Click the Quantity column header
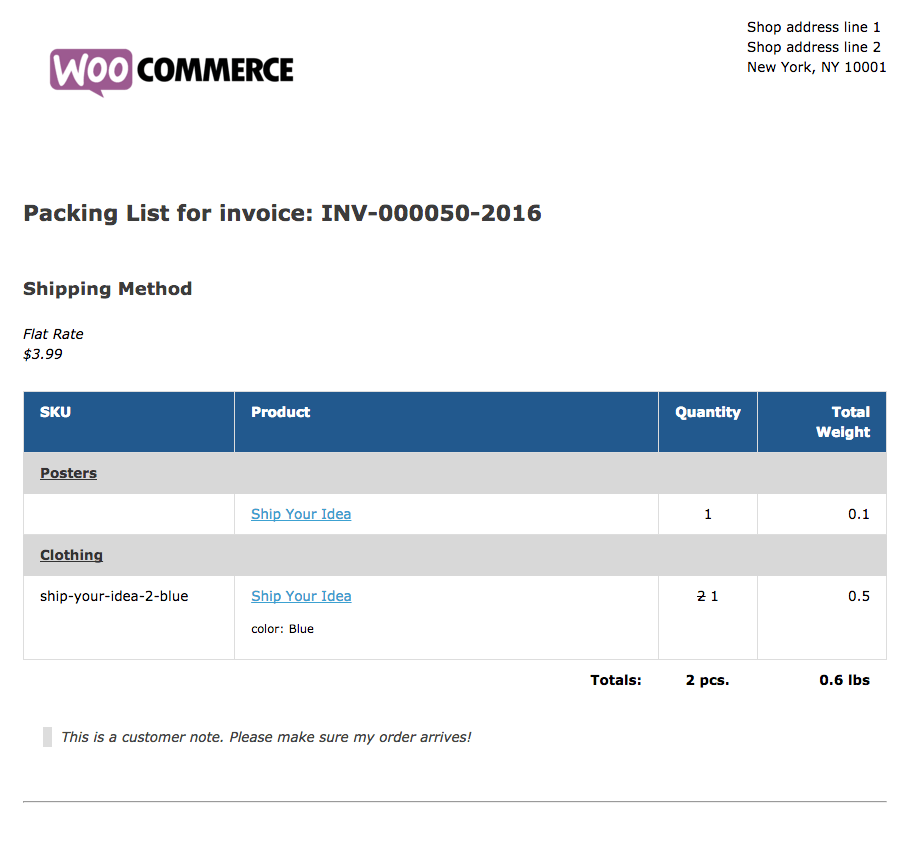905x849 pixels. [x=708, y=412]
